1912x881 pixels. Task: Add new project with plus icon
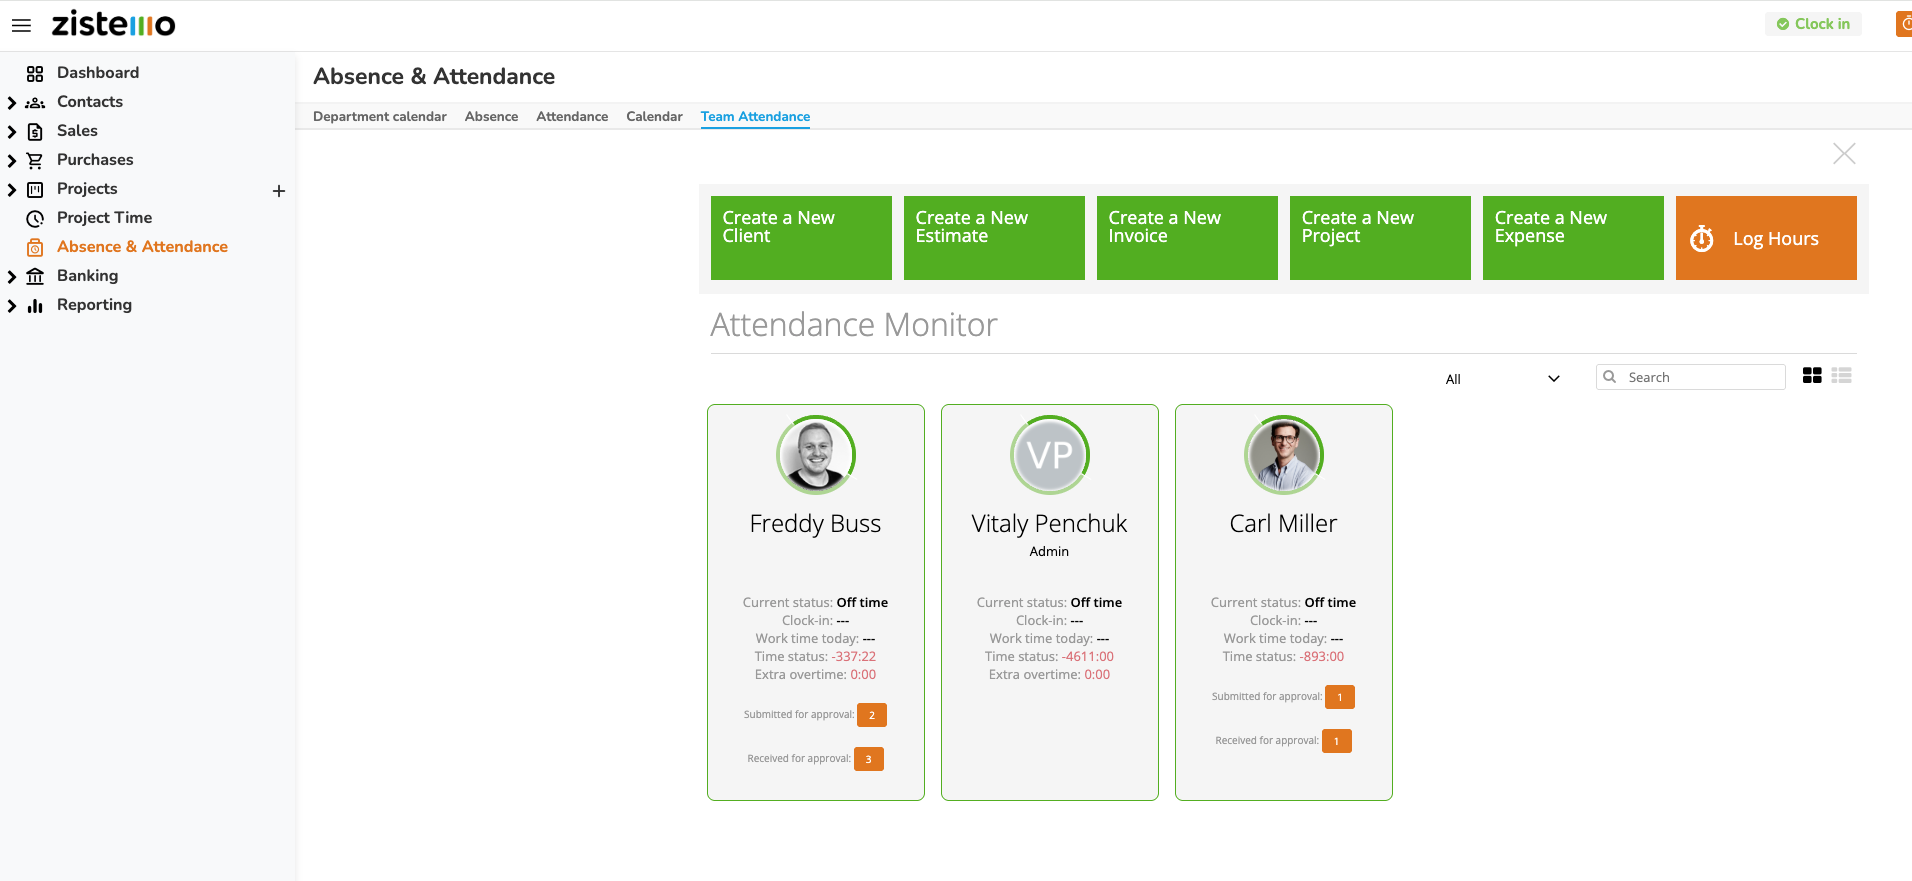[279, 190]
